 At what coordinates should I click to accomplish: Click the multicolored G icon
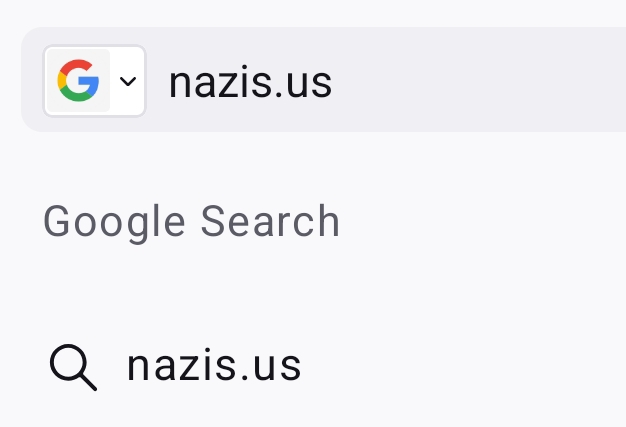(x=78, y=81)
